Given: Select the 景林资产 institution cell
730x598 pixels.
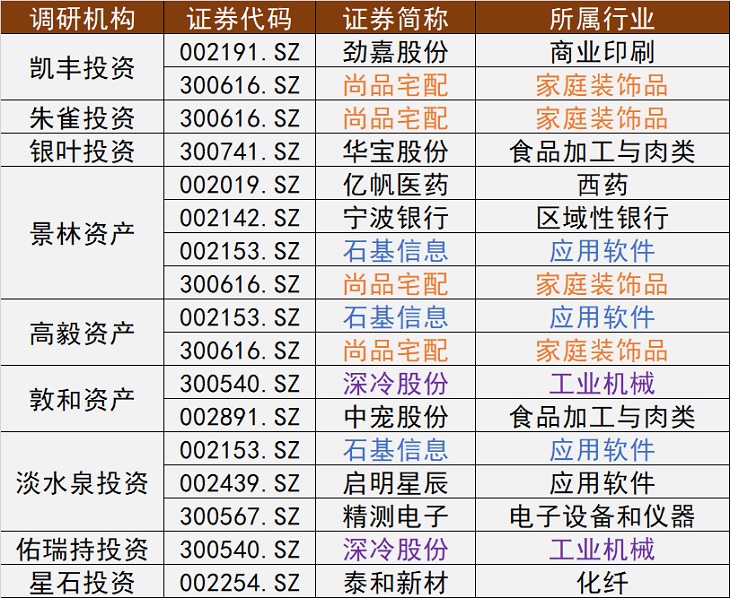Looking at the screenshot, I should tap(82, 233).
